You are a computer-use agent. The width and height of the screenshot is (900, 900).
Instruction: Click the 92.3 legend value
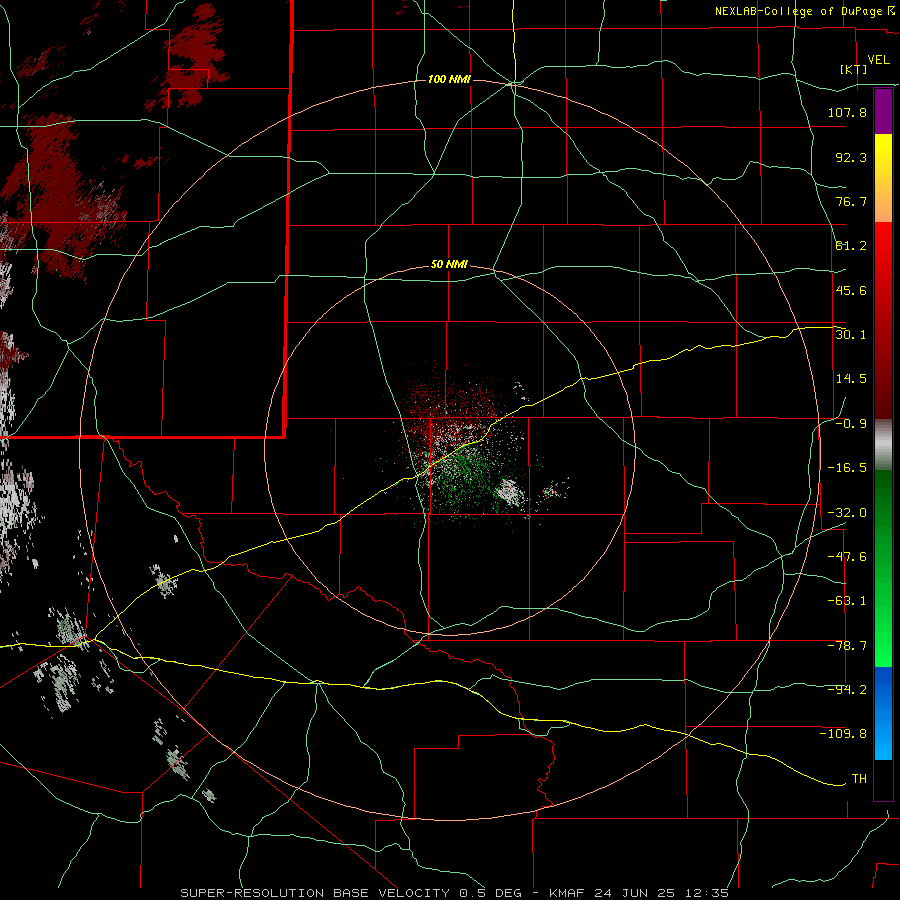[x=851, y=157]
